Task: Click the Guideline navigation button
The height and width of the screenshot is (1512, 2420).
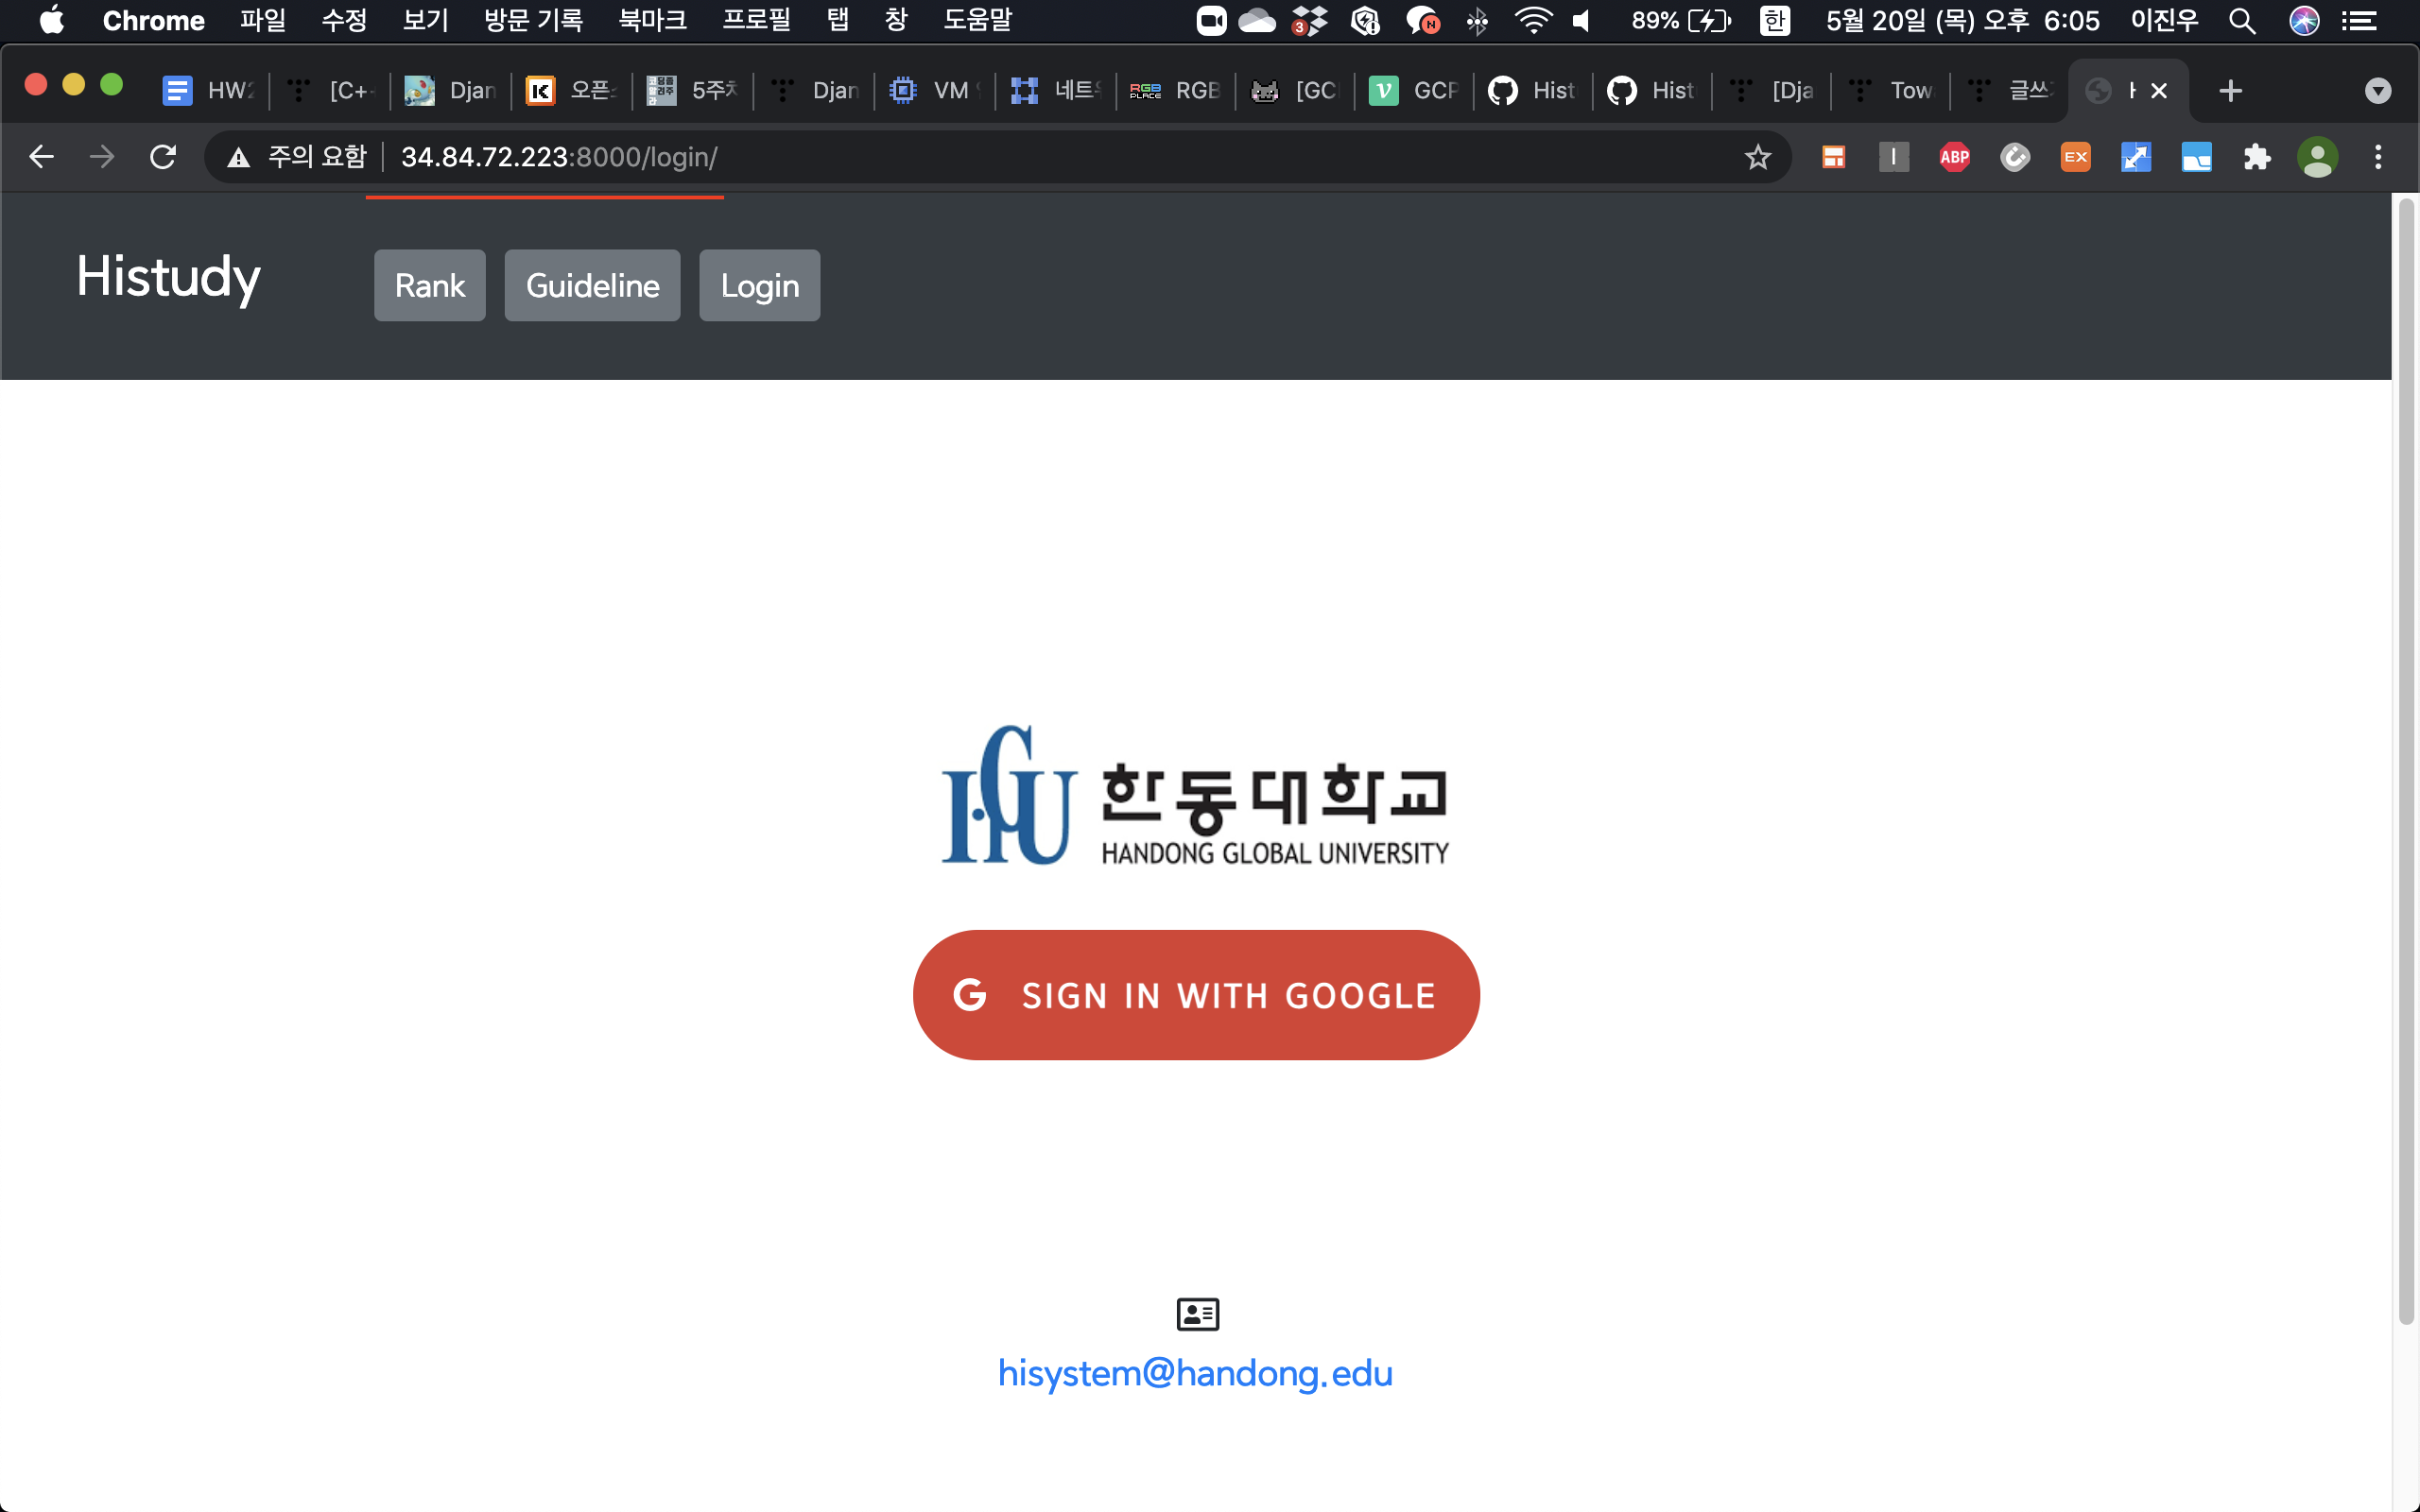Action: (592, 286)
